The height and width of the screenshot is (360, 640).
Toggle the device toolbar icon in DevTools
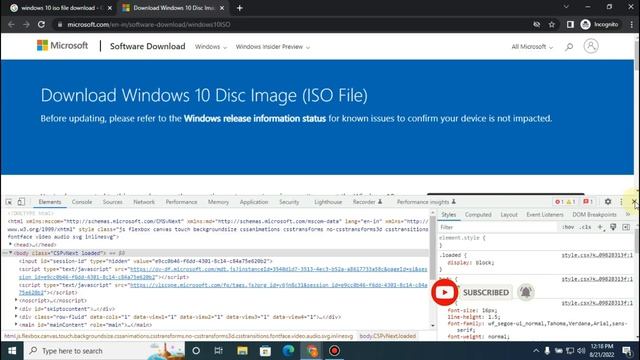coord(21,202)
